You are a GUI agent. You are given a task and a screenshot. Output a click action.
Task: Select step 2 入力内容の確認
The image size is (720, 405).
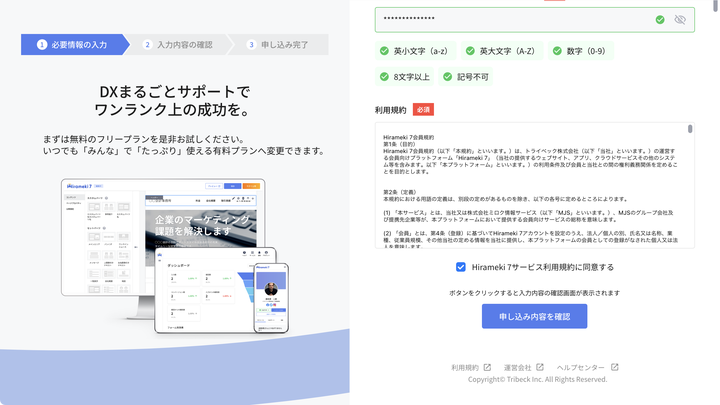(180, 45)
